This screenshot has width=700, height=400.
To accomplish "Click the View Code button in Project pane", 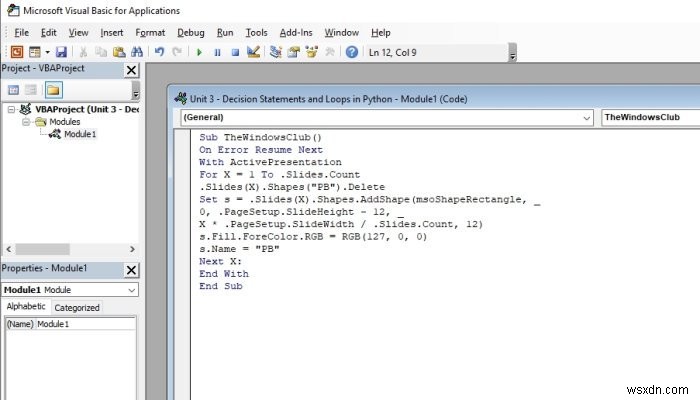I will point(14,90).
